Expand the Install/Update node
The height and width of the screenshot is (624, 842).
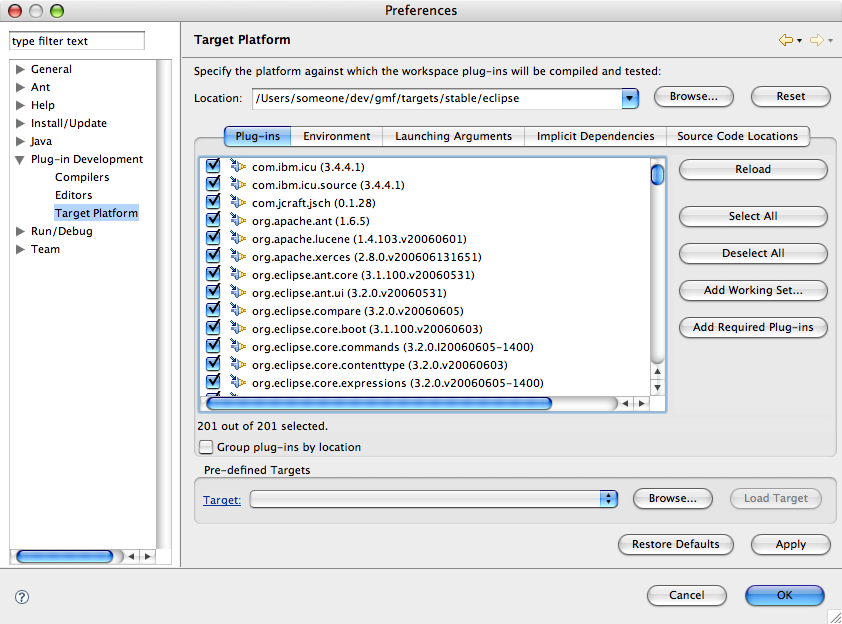(20, 123)
